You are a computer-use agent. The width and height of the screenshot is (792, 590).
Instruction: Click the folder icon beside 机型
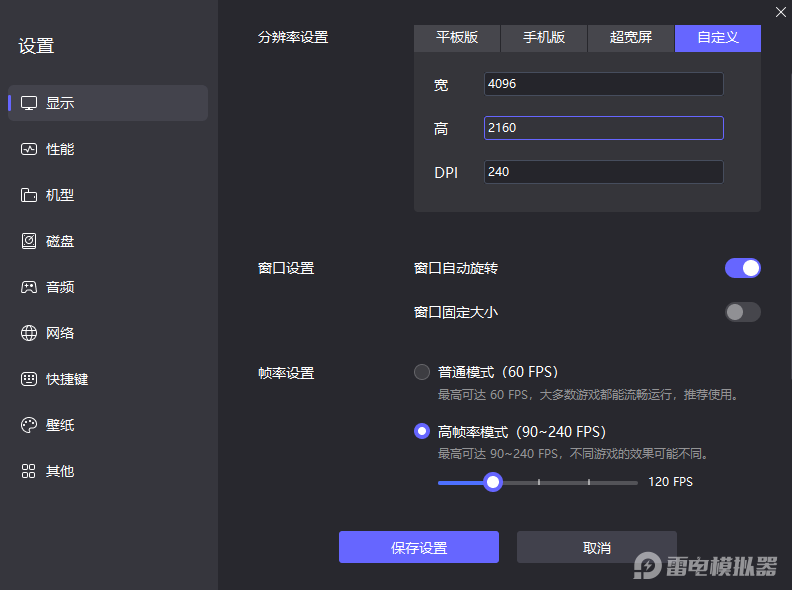pyautogui.click(x=29, y=195)
